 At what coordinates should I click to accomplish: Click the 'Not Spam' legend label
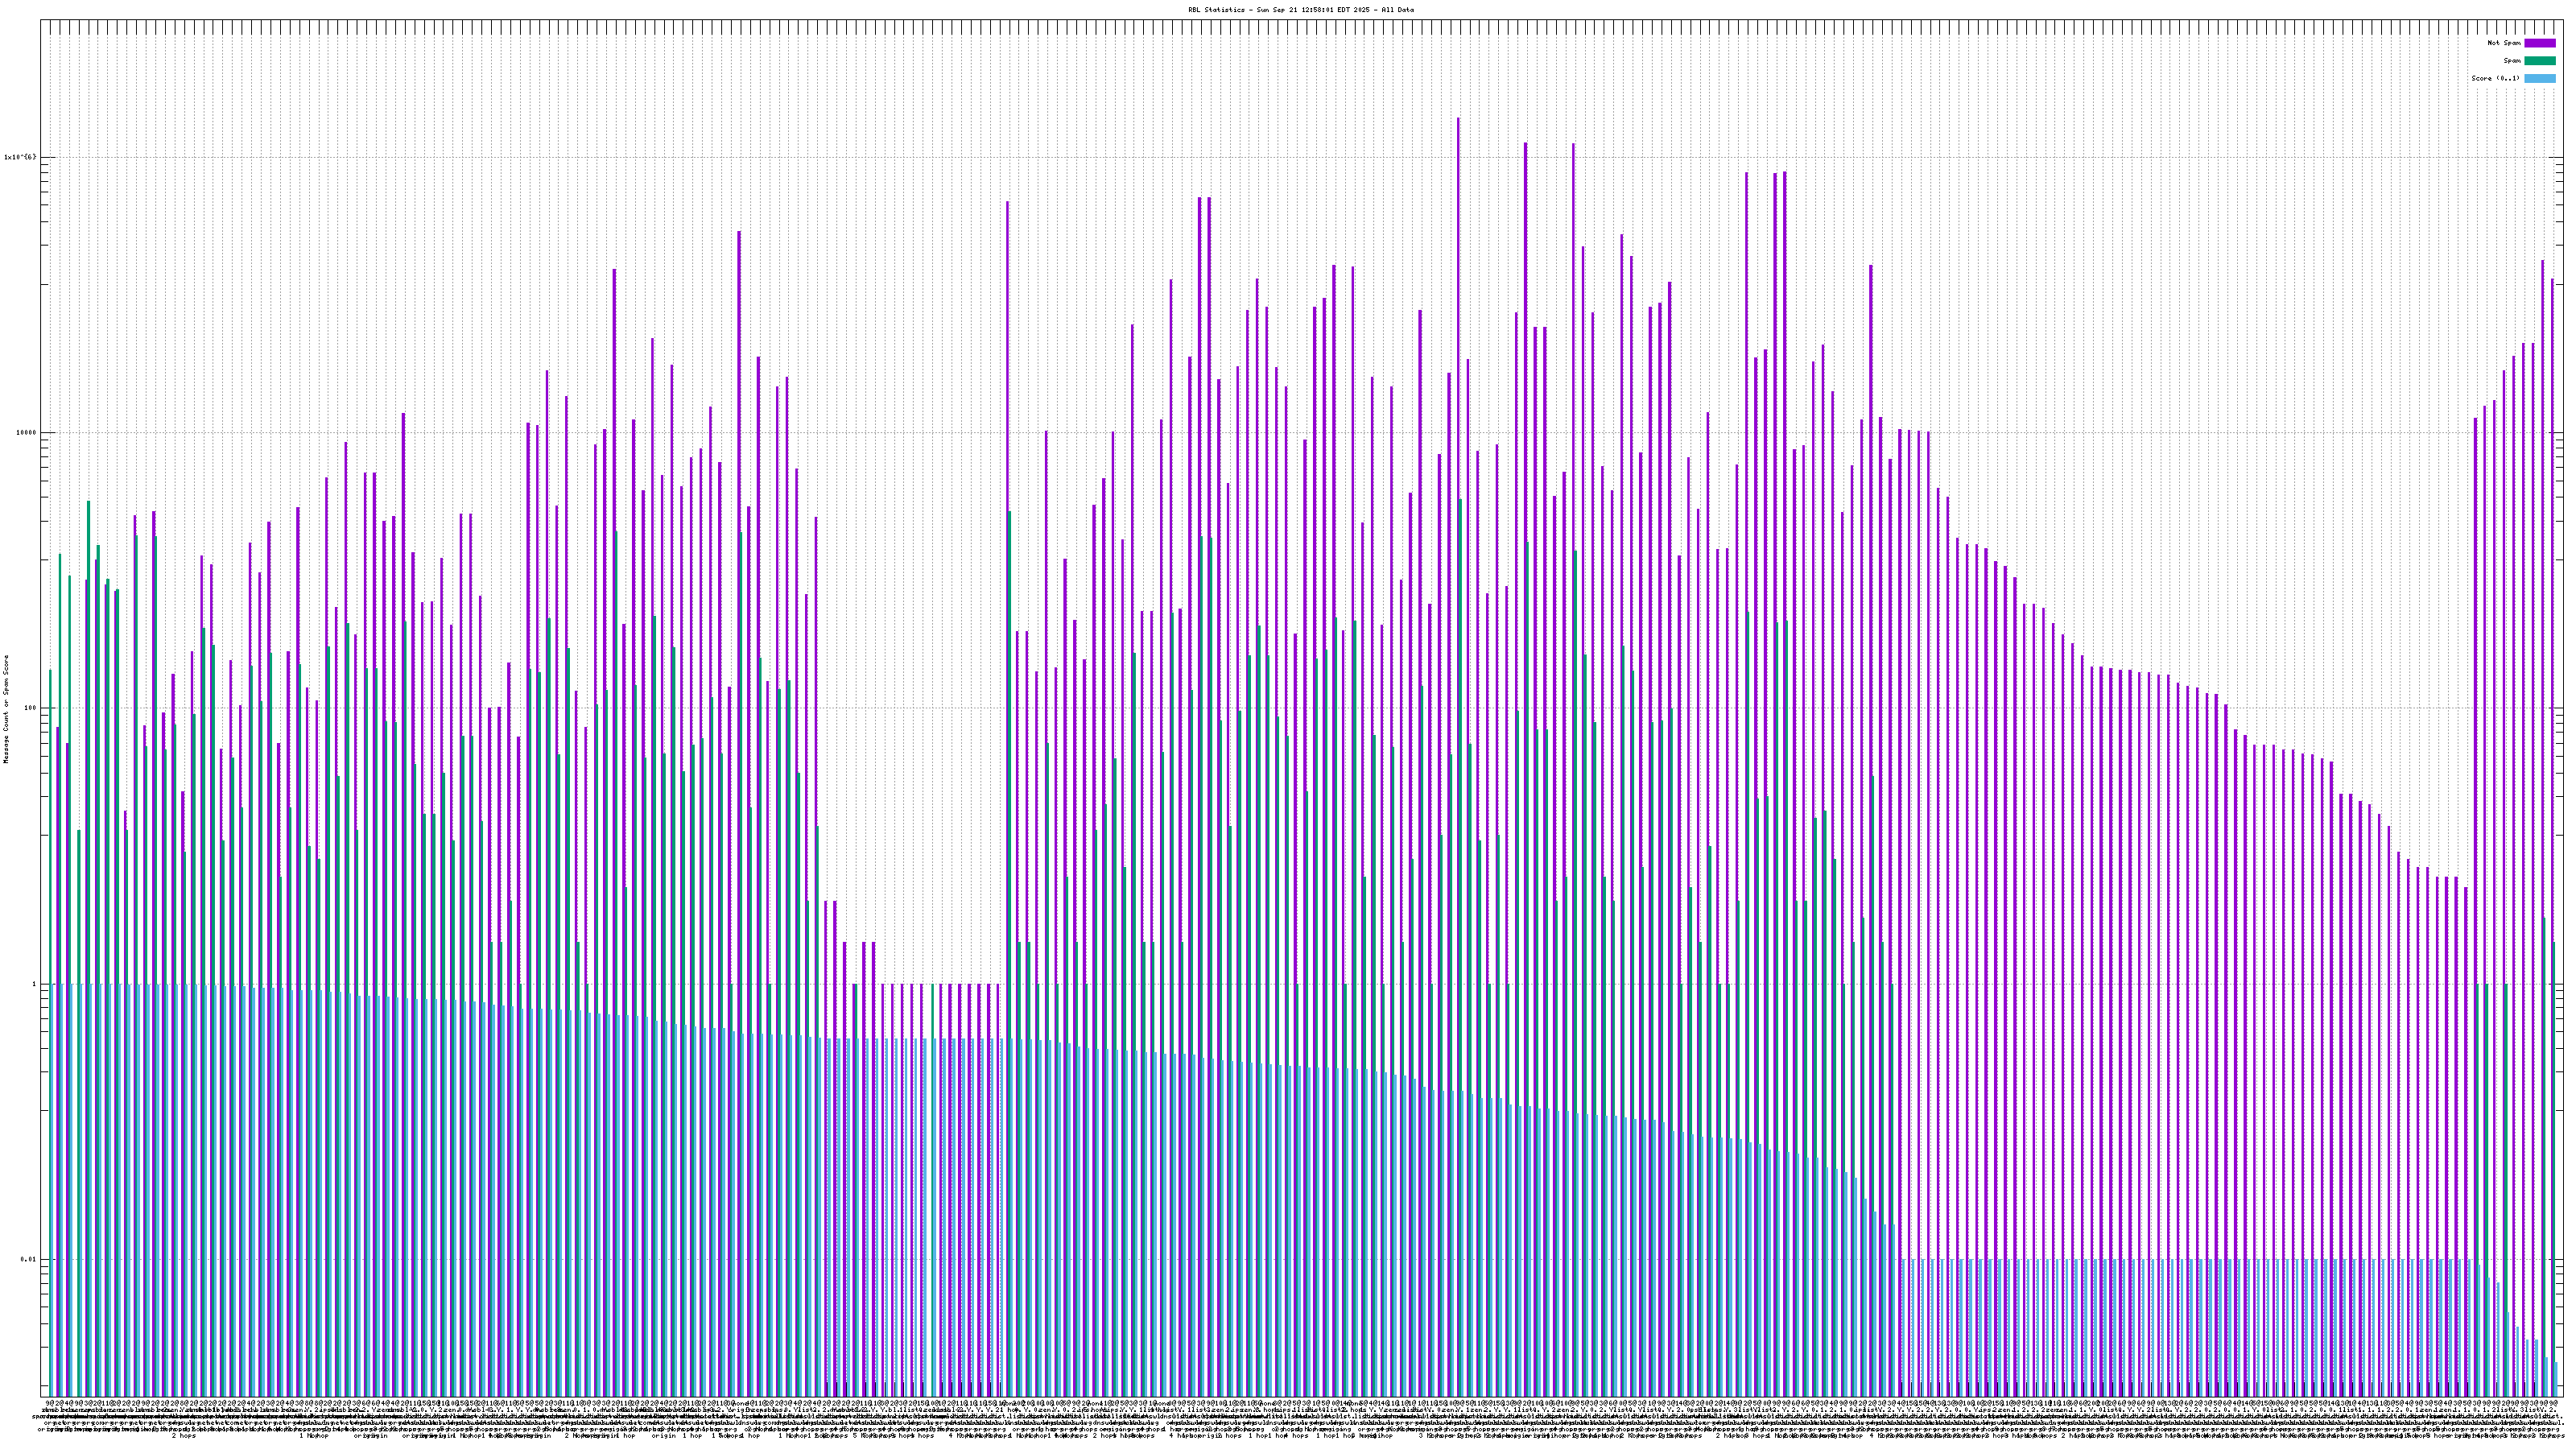click(2505, 43)
